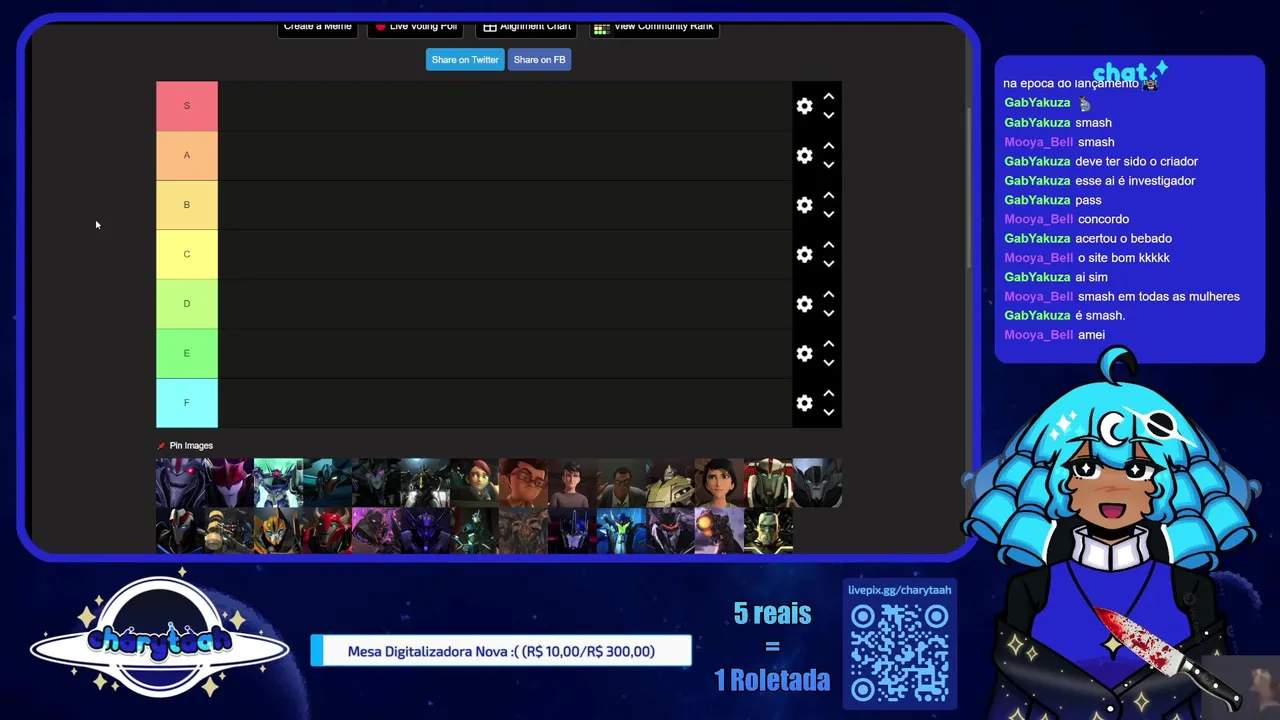Click the livepix QR code
This screenshot has height=720, width=1280.
pyautogui.click(x=899, y=654)
